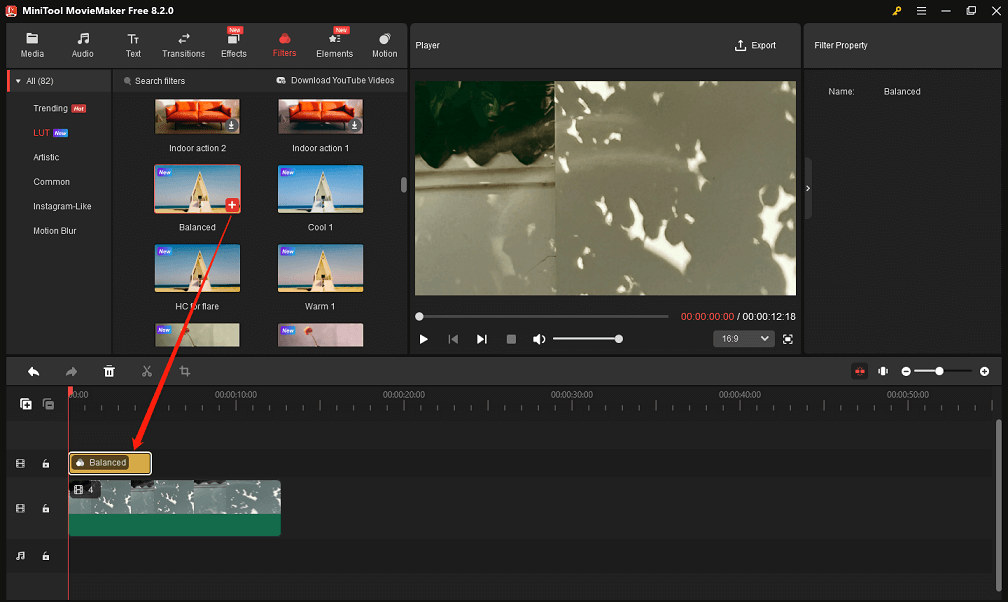The image size is (1008, 602).
Task: Select the Artistic filter category
Action: pyautogui.click(x=46, y=157)
